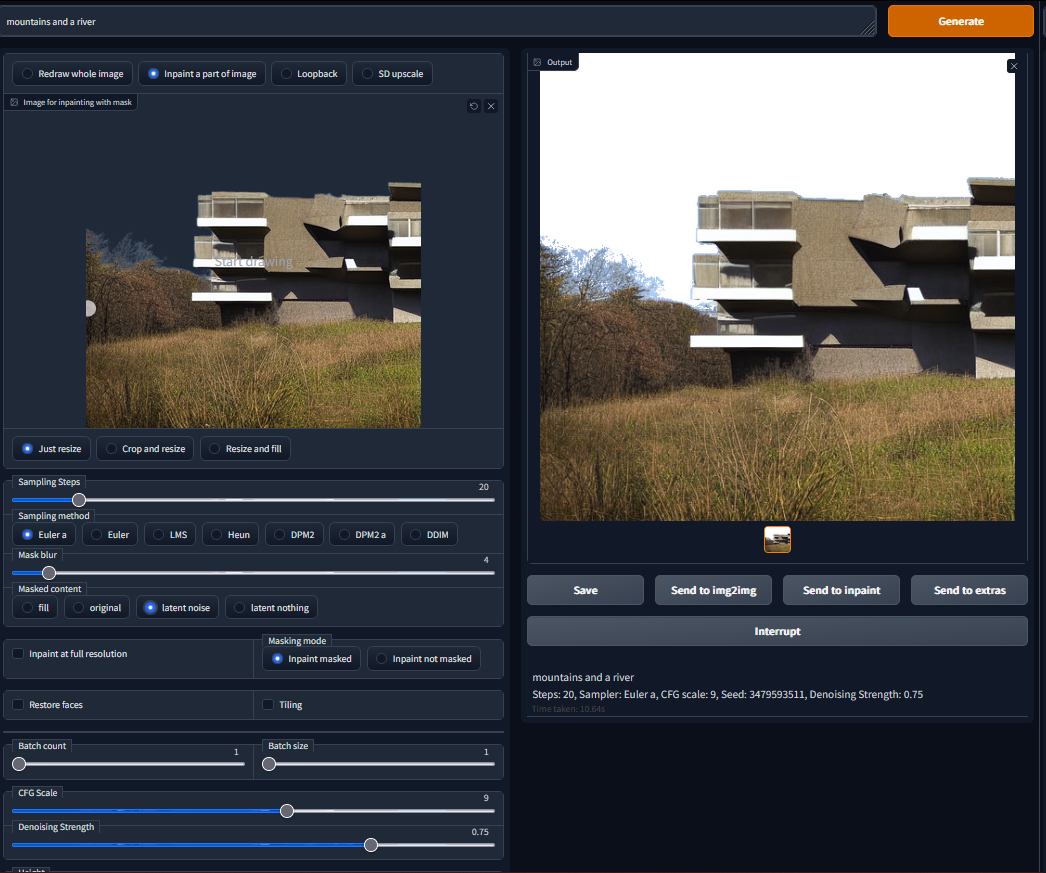Enable the Restore faces option

coord(17,704)
